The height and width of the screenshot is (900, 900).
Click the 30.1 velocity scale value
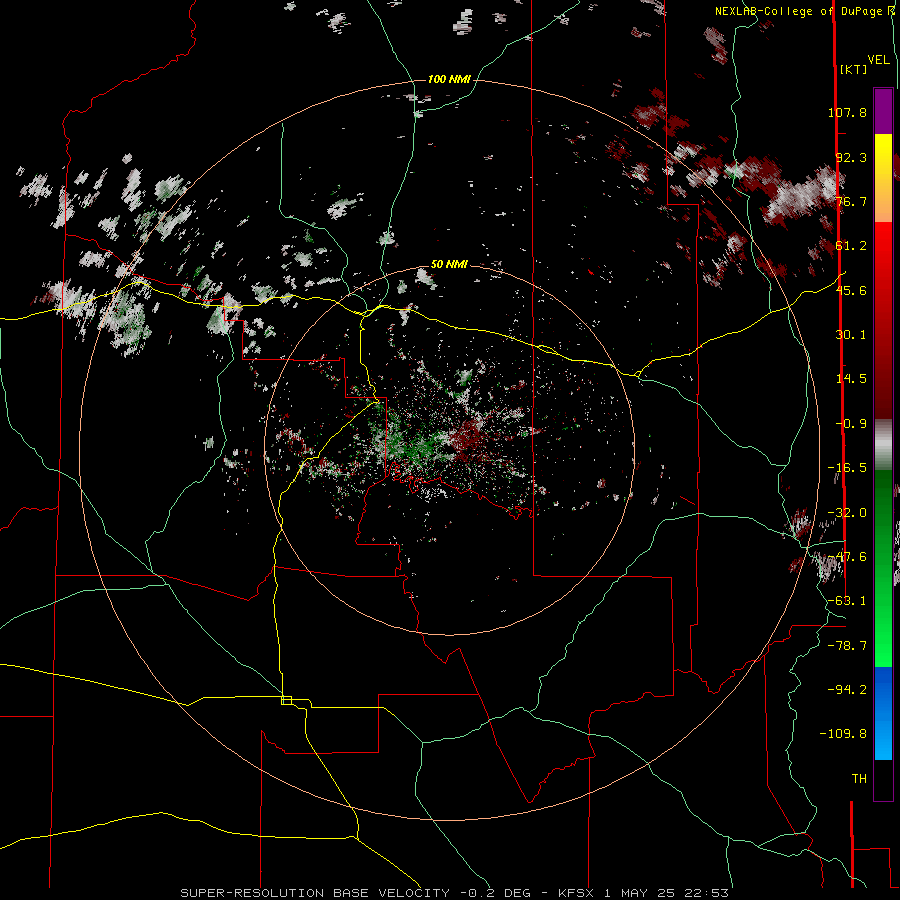(x=851, y=335)
